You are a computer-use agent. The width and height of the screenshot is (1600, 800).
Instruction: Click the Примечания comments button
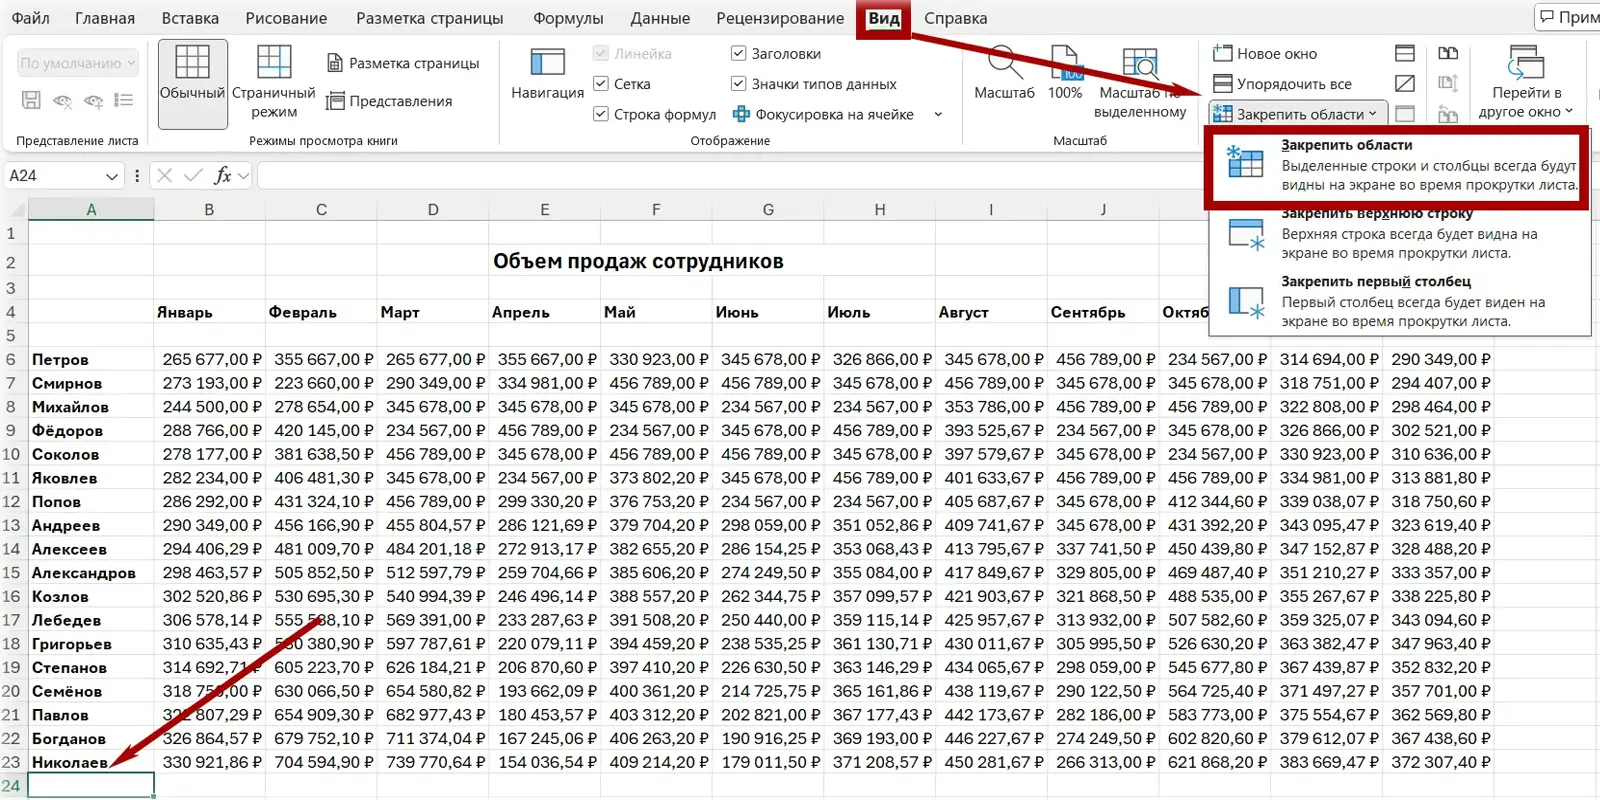1568,17
